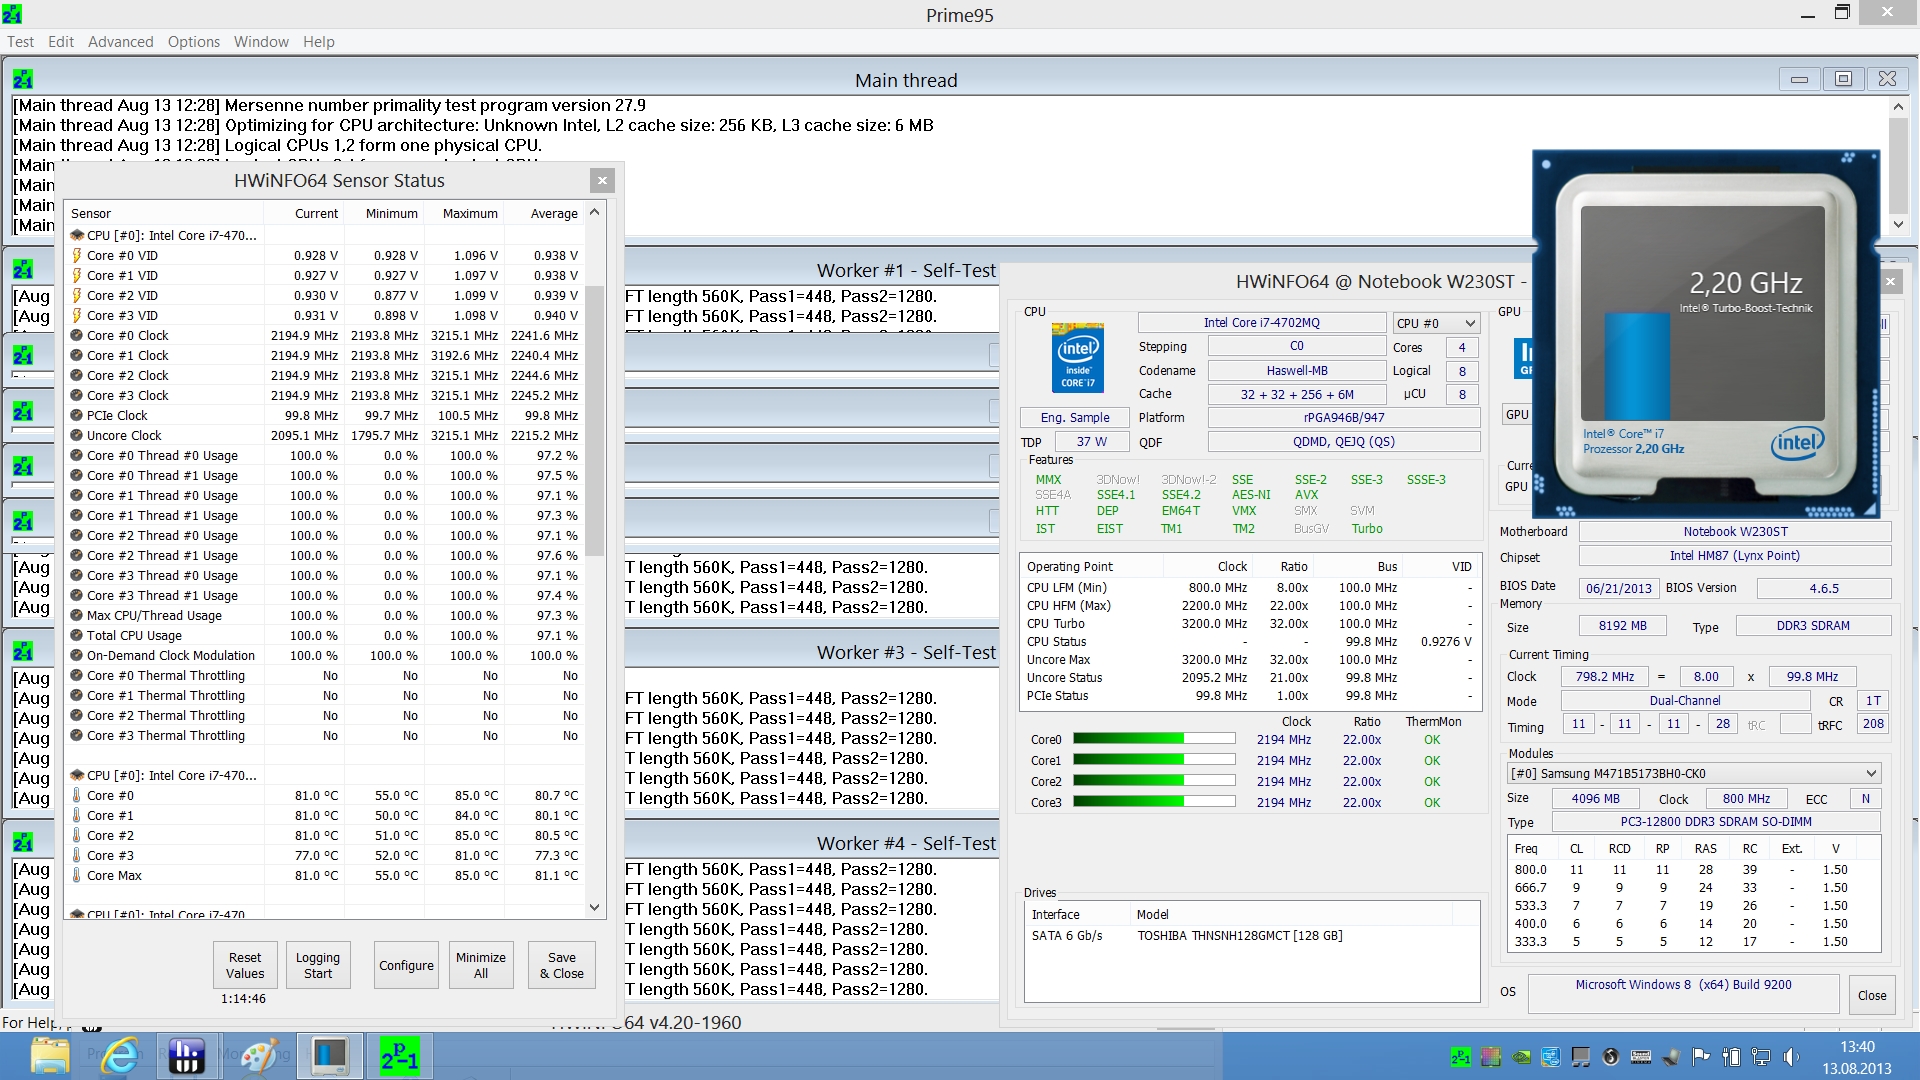Click HWiNFO taskbar icon
Screen dimensions: 1920x1080
tap(187, 1056)
